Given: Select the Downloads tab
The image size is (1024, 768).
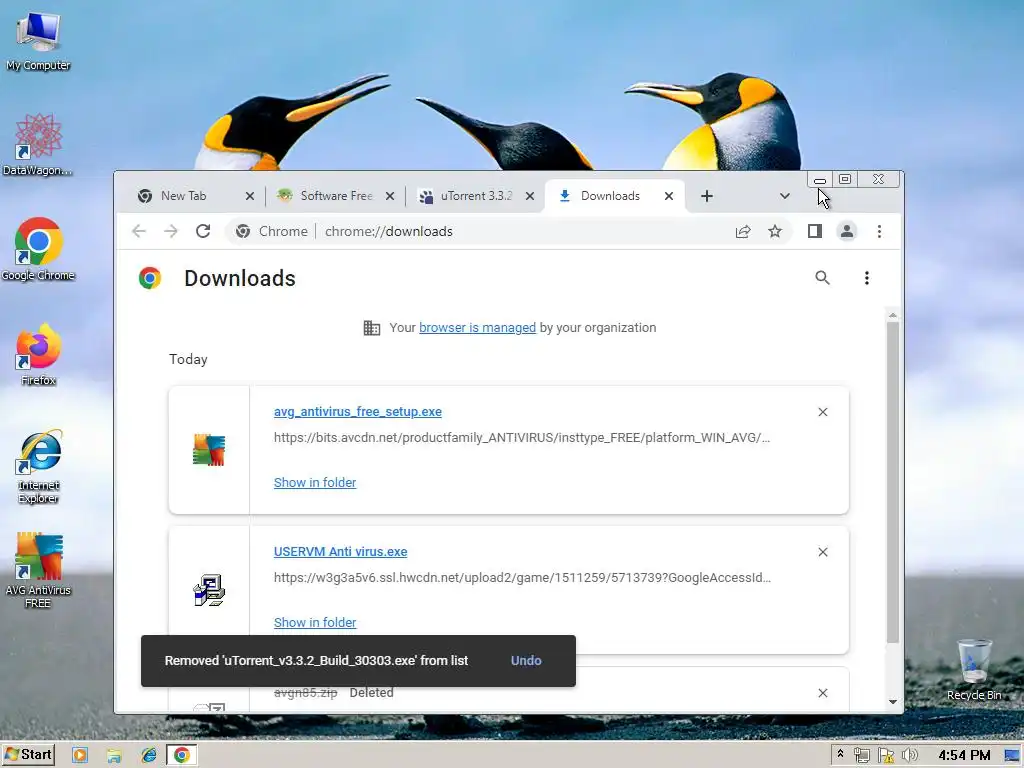Looking at the screenshot, I should [x=610, y=196].
